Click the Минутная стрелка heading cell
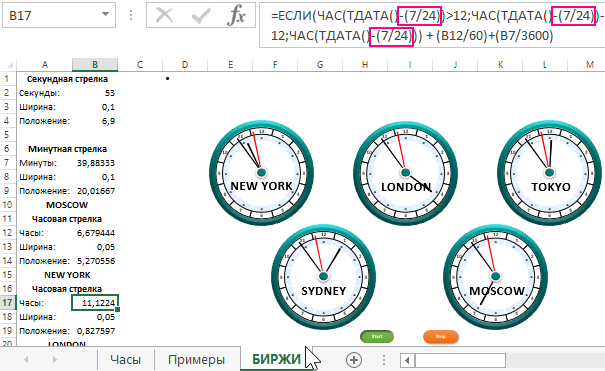 click(67, 149)
